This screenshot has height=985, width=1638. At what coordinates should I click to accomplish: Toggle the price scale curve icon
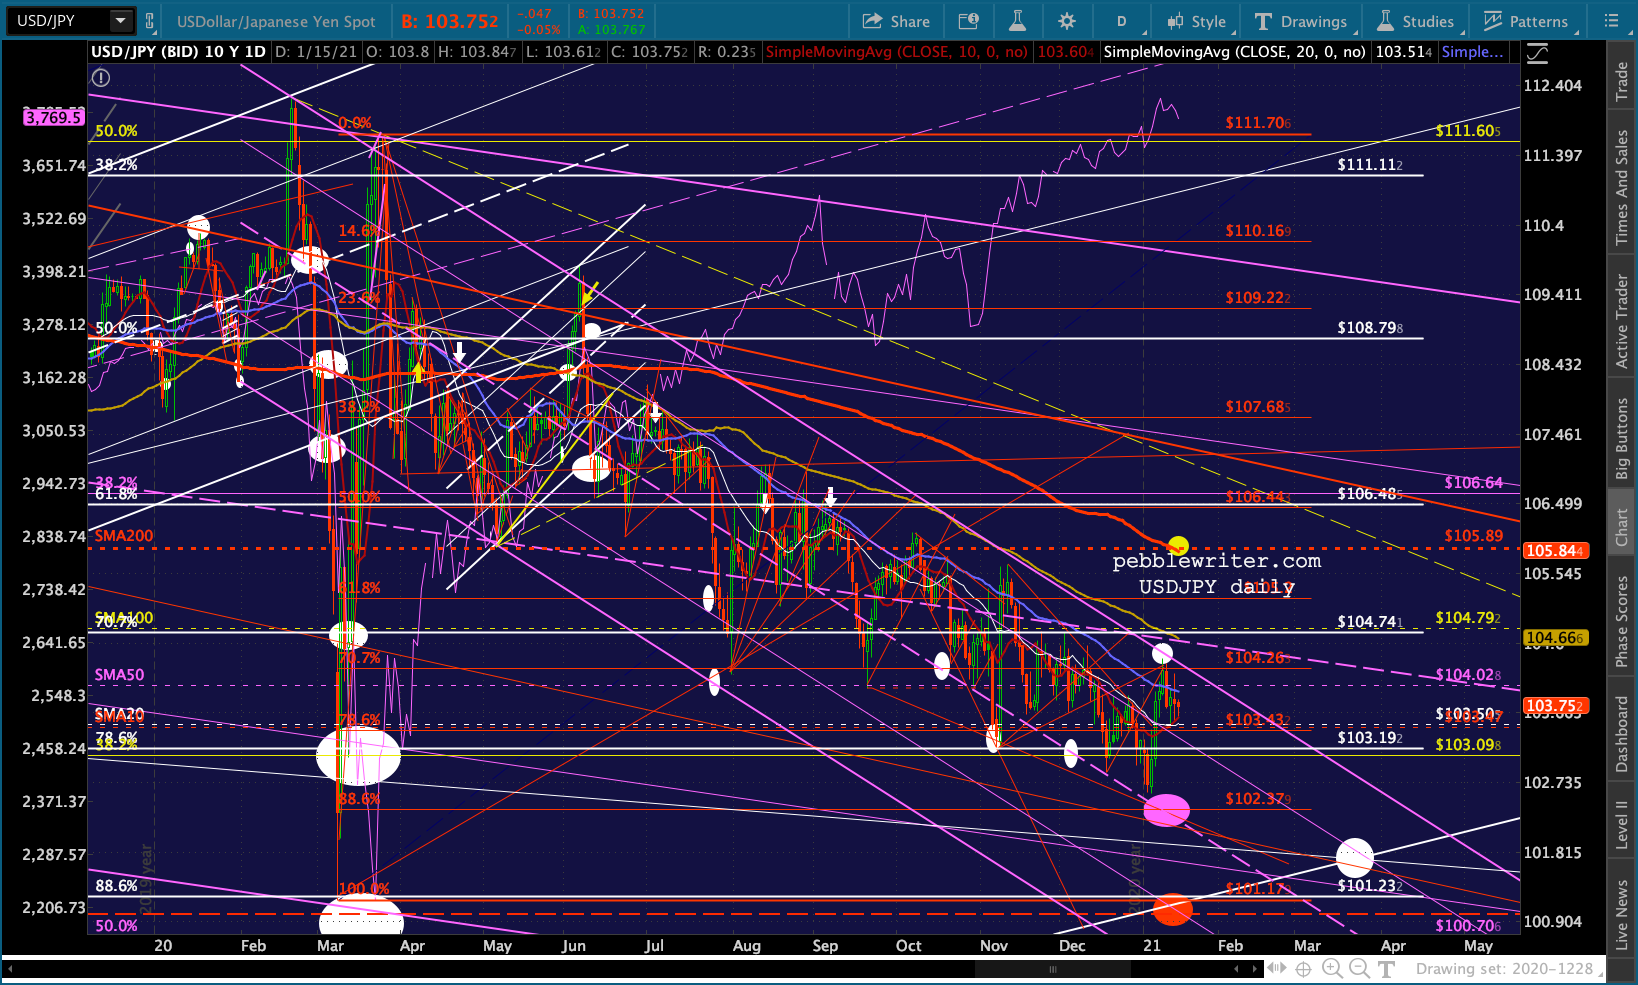(x=1537, y=53)
